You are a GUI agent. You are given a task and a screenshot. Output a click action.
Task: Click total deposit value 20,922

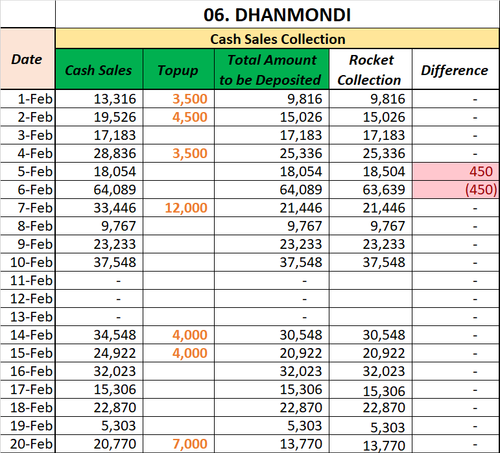click(271, 353)
